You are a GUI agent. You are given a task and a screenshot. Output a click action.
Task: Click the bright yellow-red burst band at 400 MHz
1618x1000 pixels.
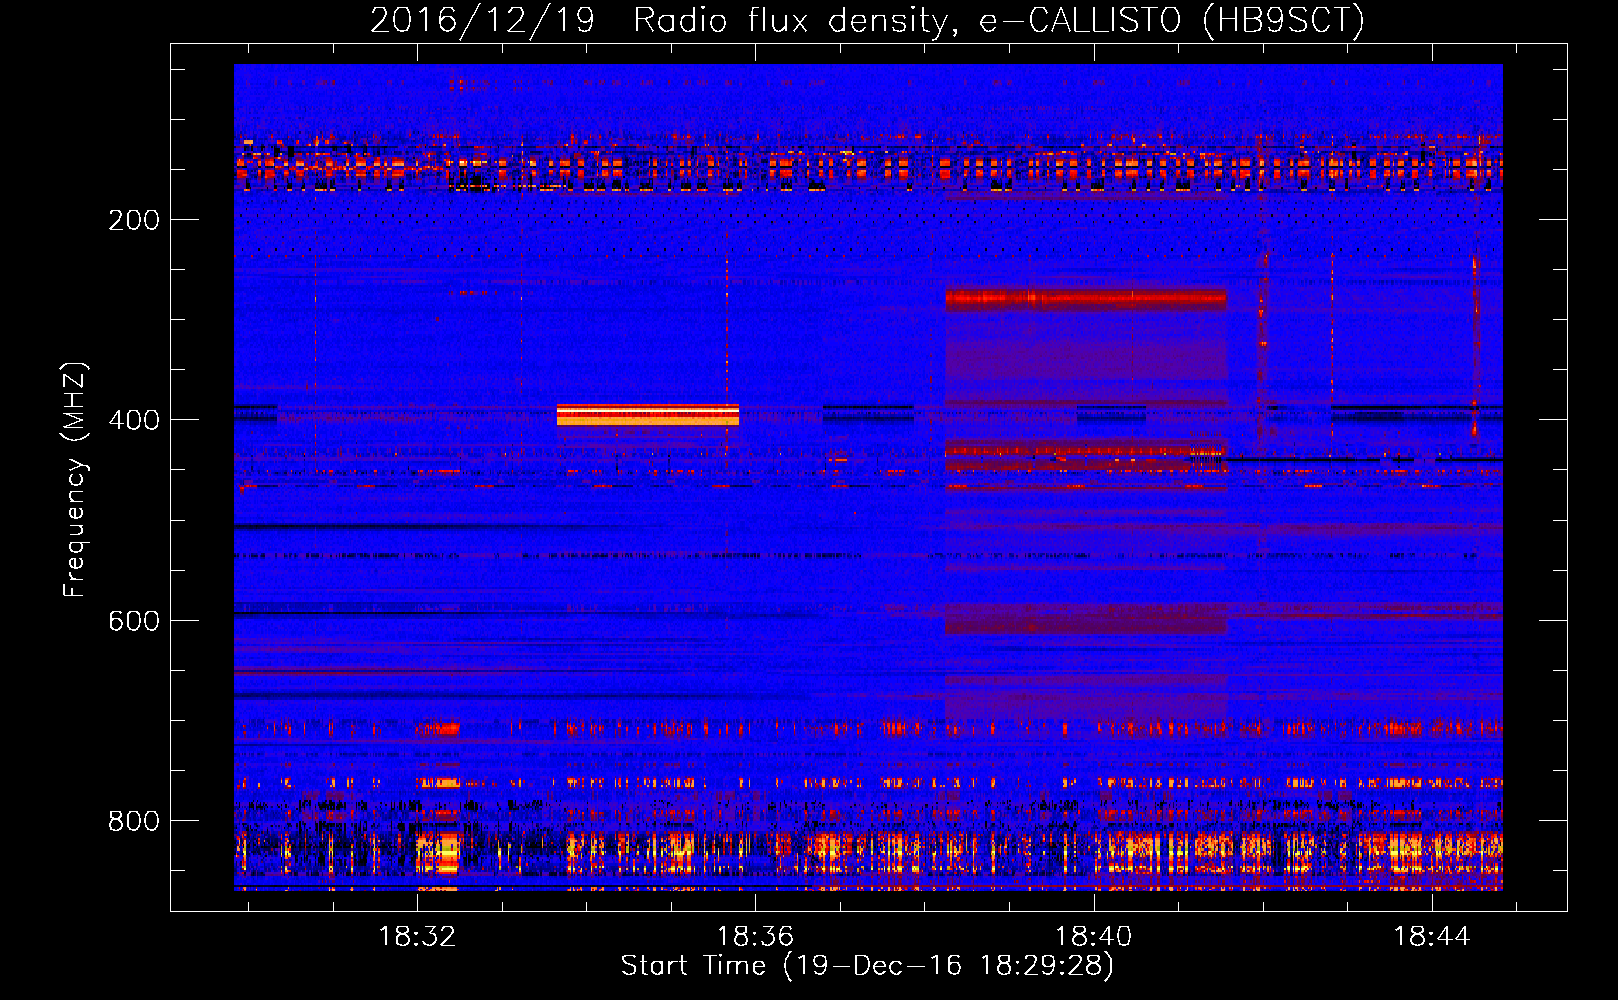coord(648,414)
